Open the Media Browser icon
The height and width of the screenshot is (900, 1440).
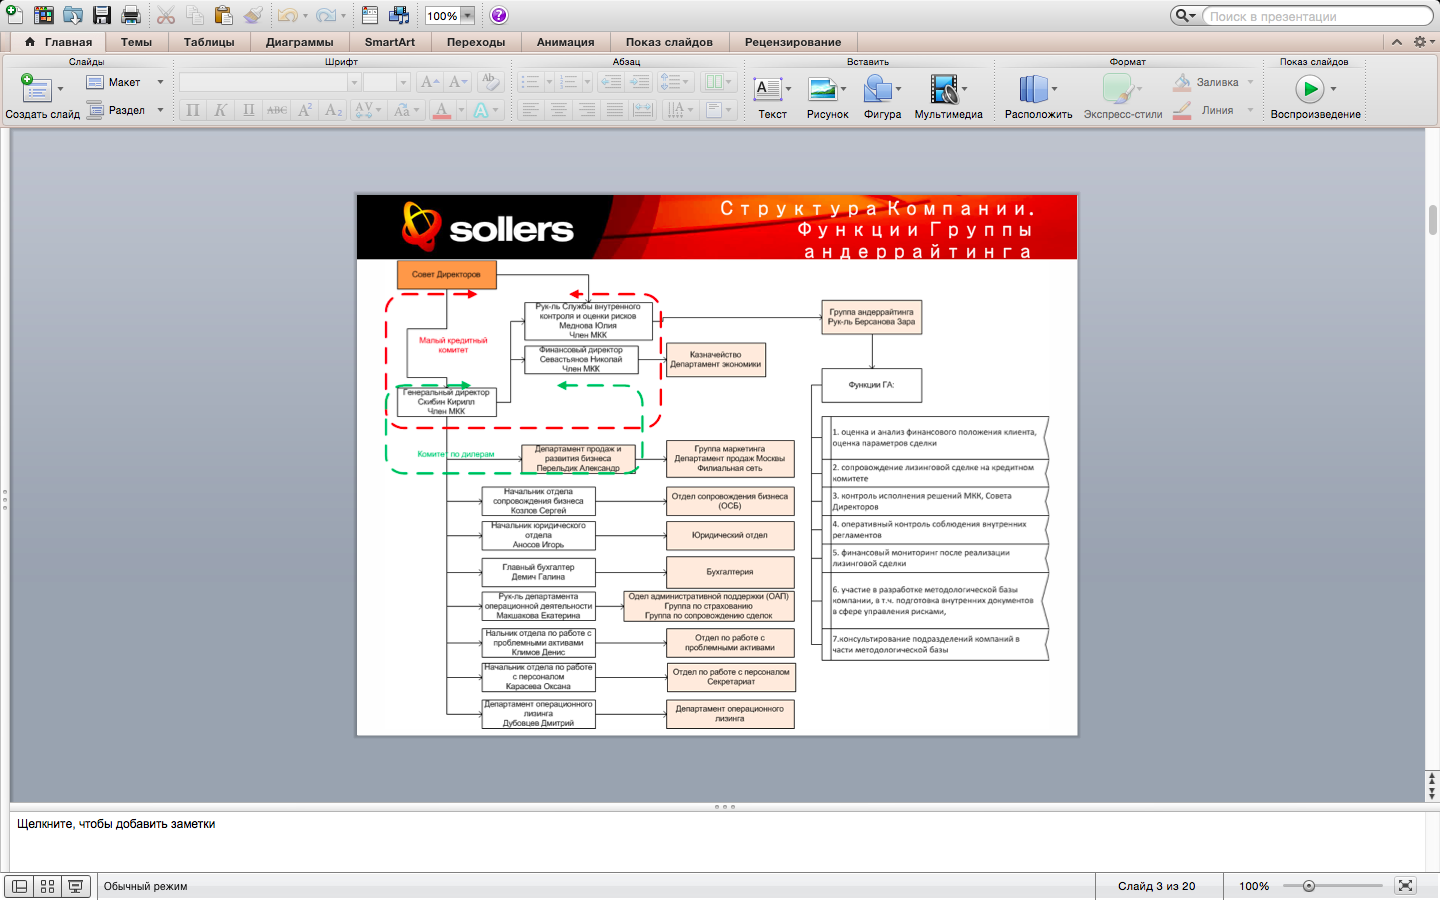coord(399,15)
